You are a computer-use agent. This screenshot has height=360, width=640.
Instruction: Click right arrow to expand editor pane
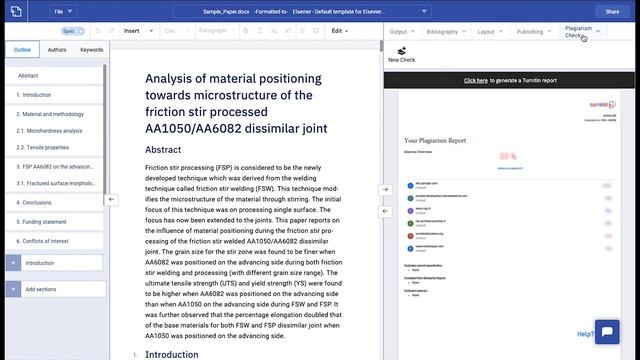385,190
